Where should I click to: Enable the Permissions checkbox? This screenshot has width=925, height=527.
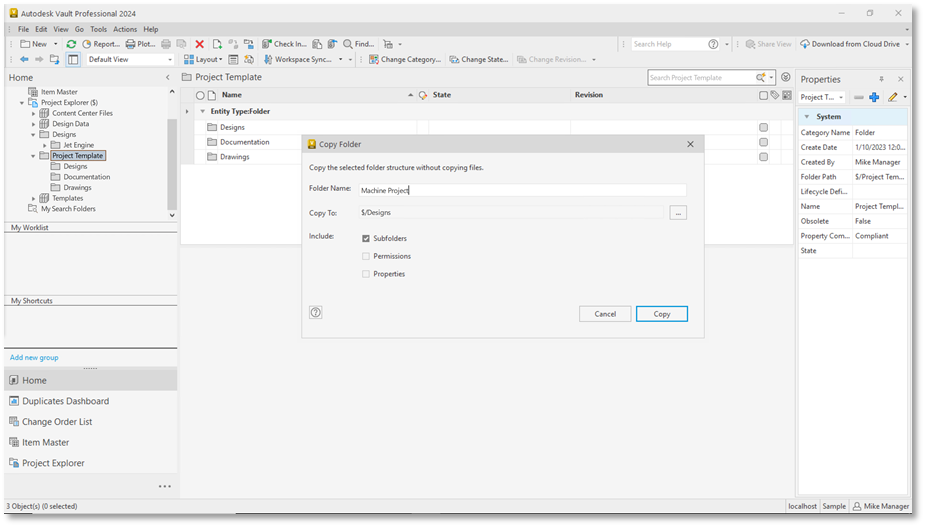366,256
